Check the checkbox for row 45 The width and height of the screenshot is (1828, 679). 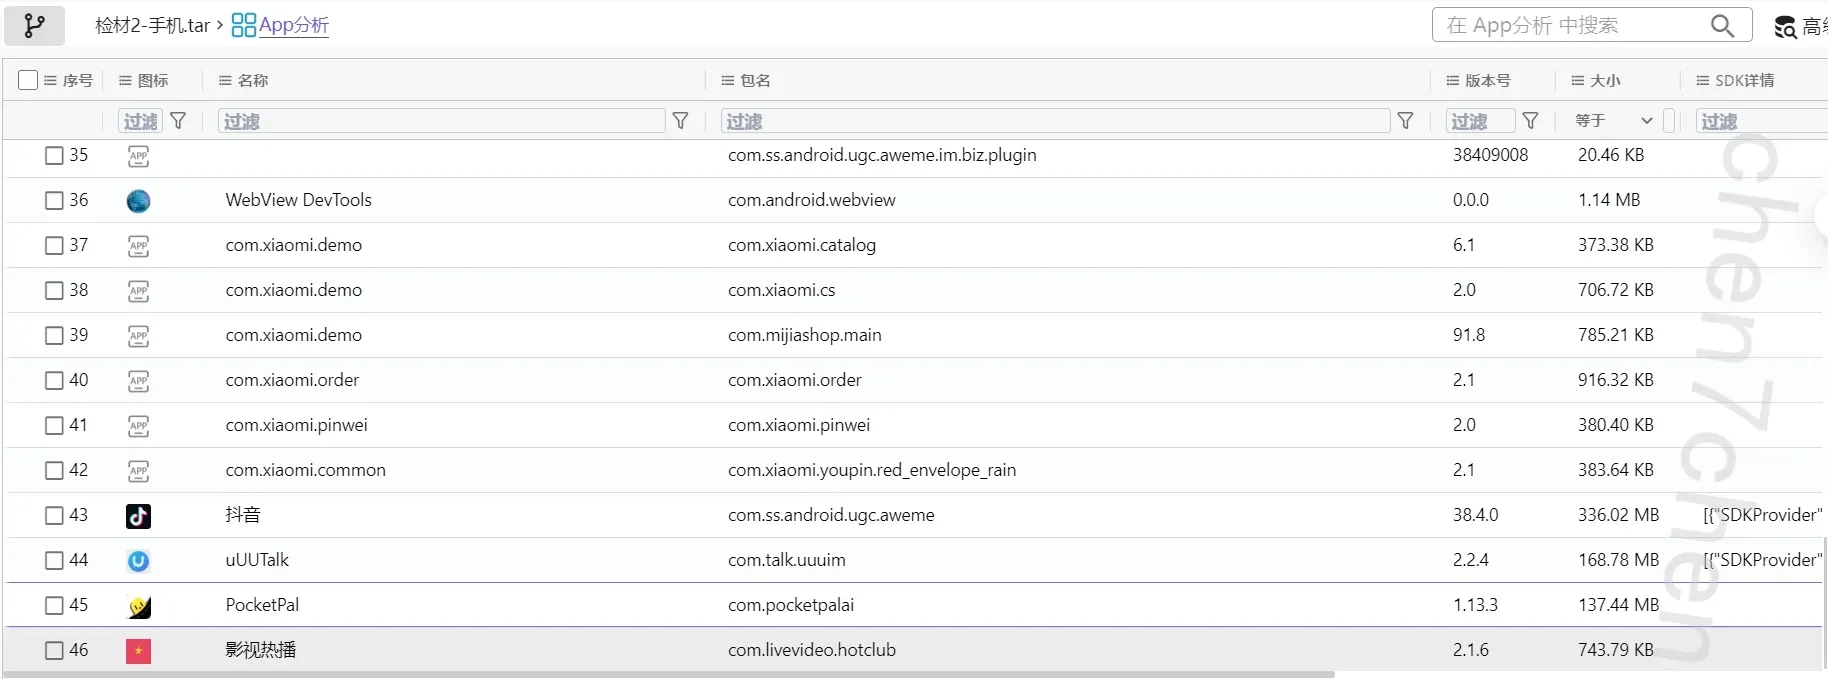point(54,606)
